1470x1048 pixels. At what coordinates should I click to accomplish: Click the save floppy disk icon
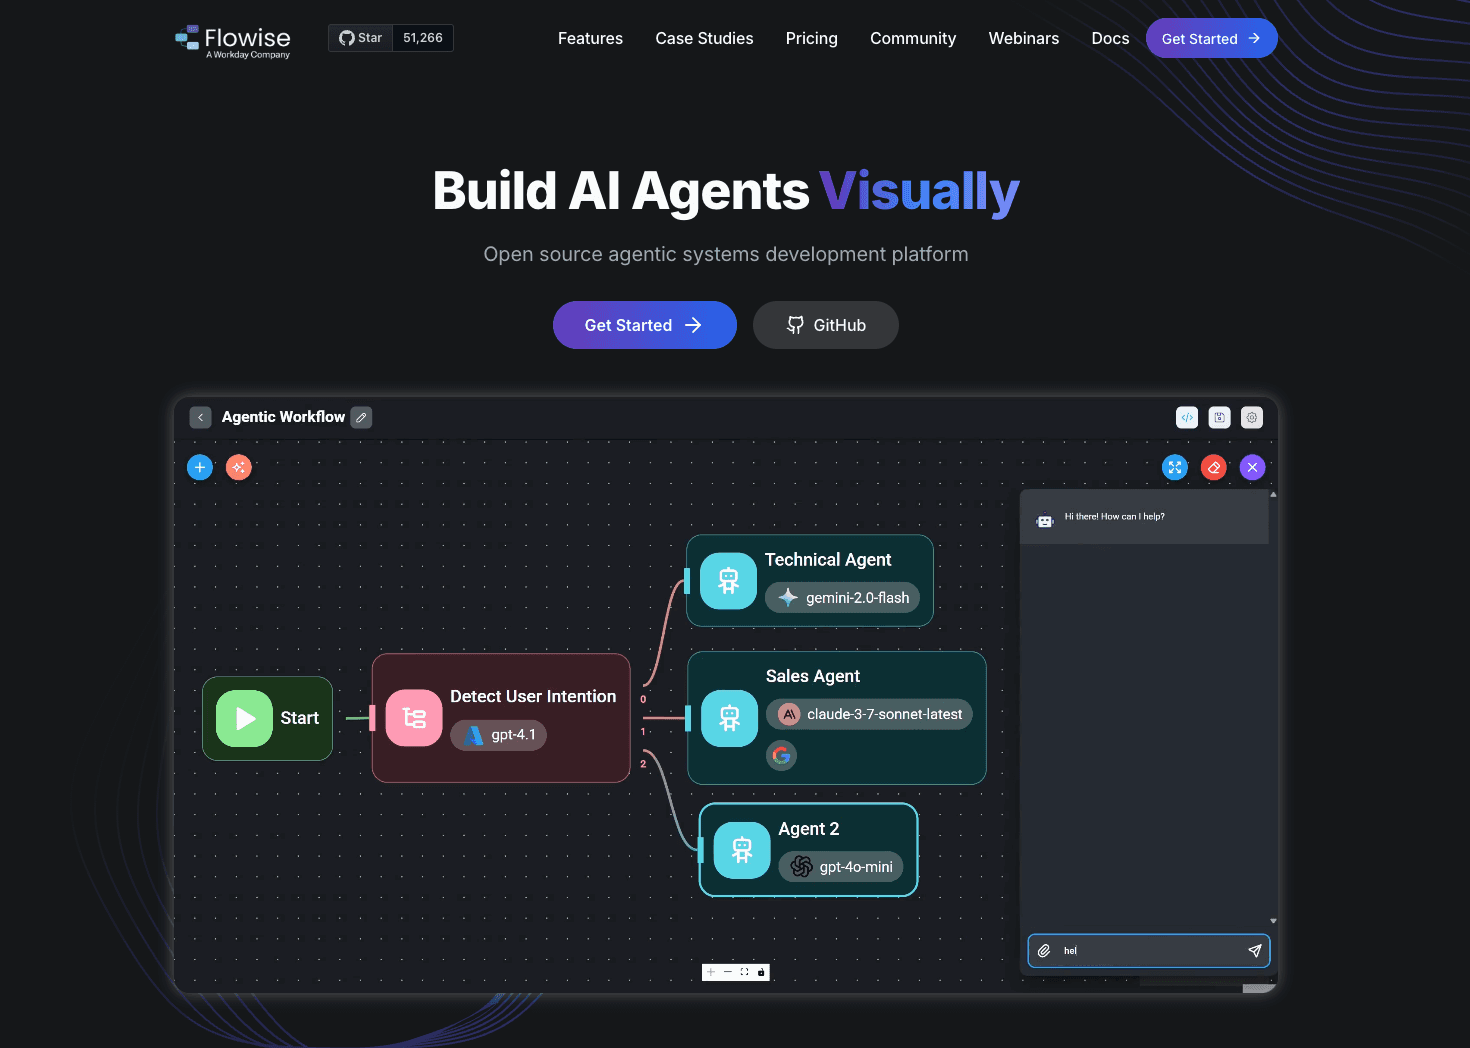1219,417
